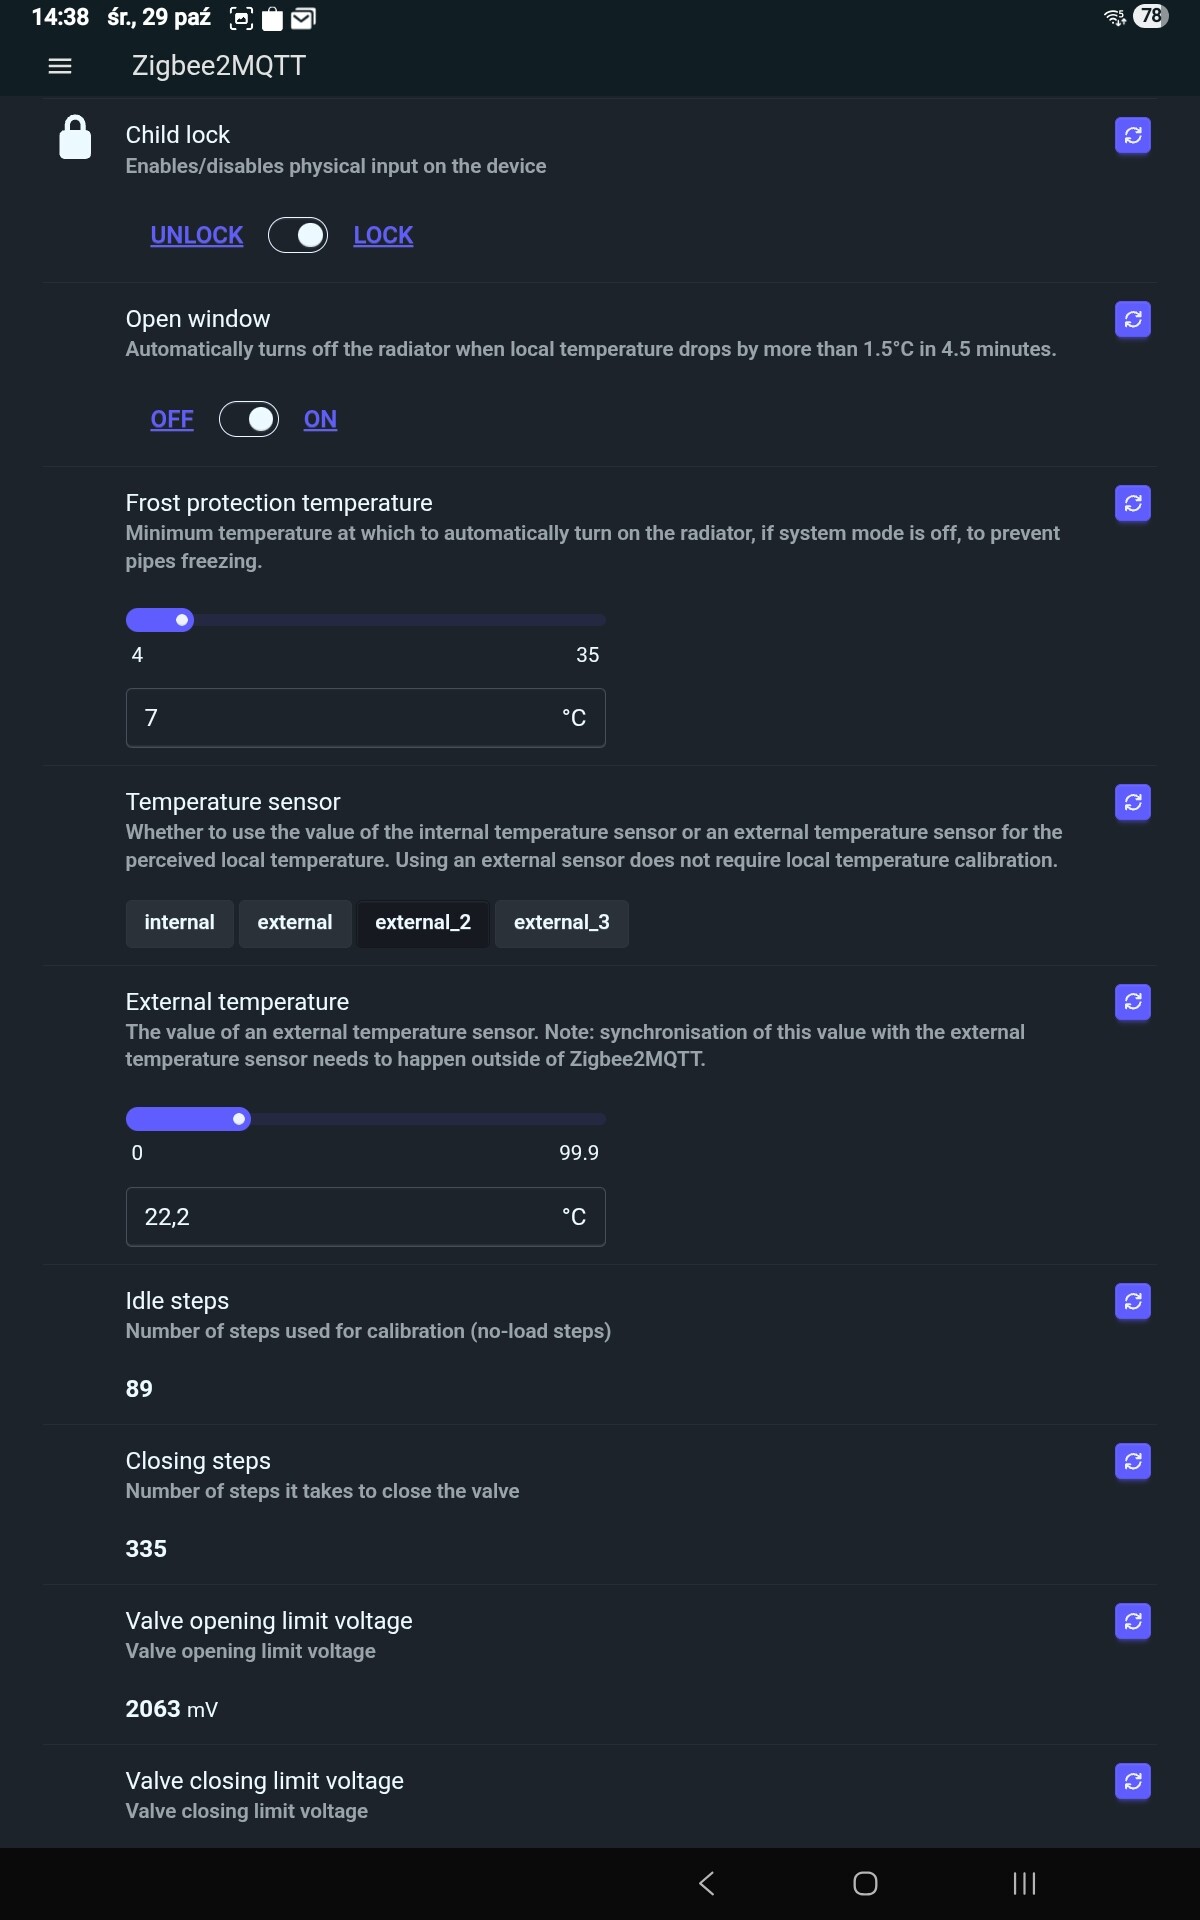This screenshot has height=1920, width=1200.
Task: Toggle the Open window switch
Action: click(x=249, y=419)
